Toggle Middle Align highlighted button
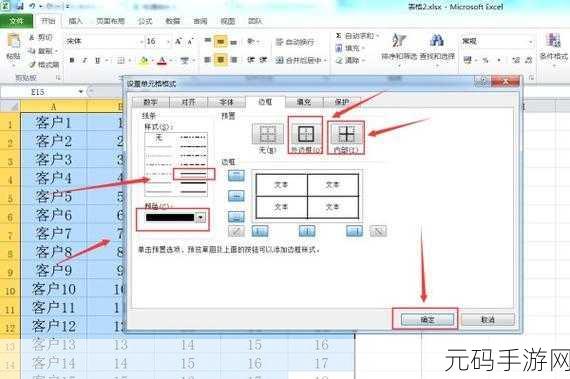Image resolution: width=570 pixels, height=379 pixels. click(x=220, y=41)
